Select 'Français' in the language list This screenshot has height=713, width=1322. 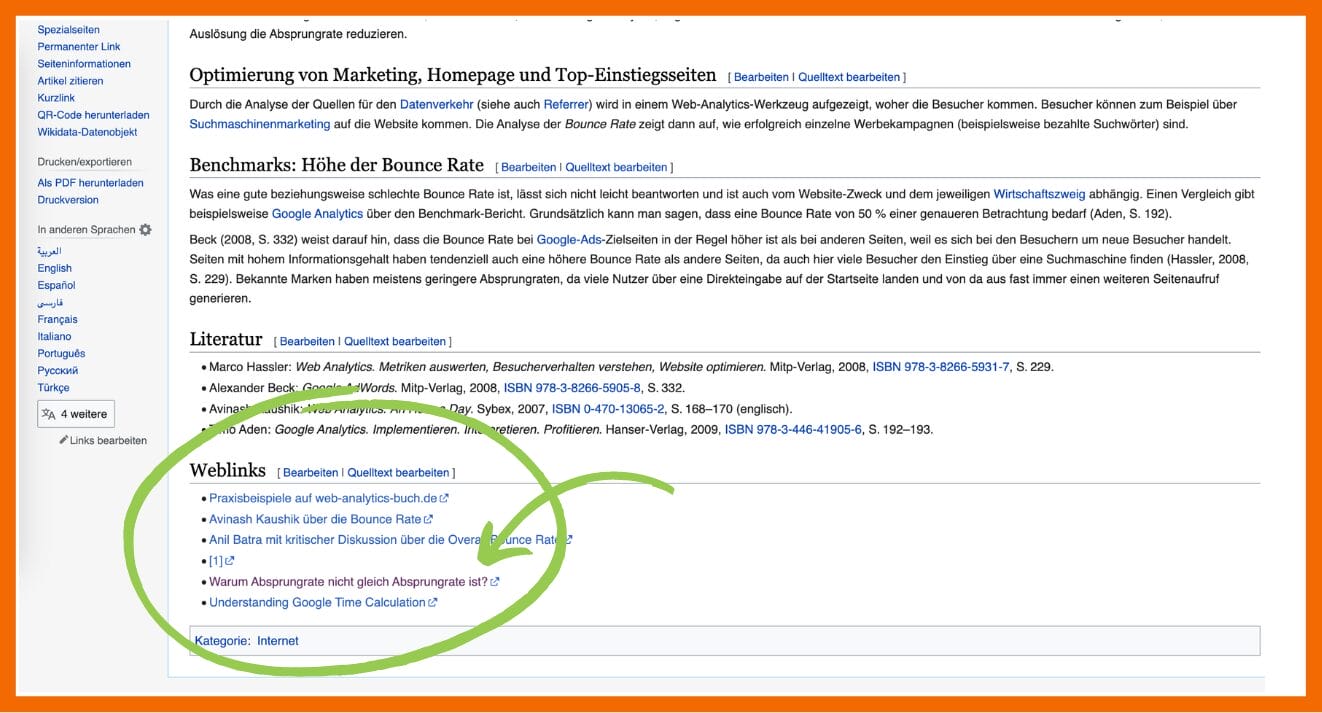click(x=57, y=319)
